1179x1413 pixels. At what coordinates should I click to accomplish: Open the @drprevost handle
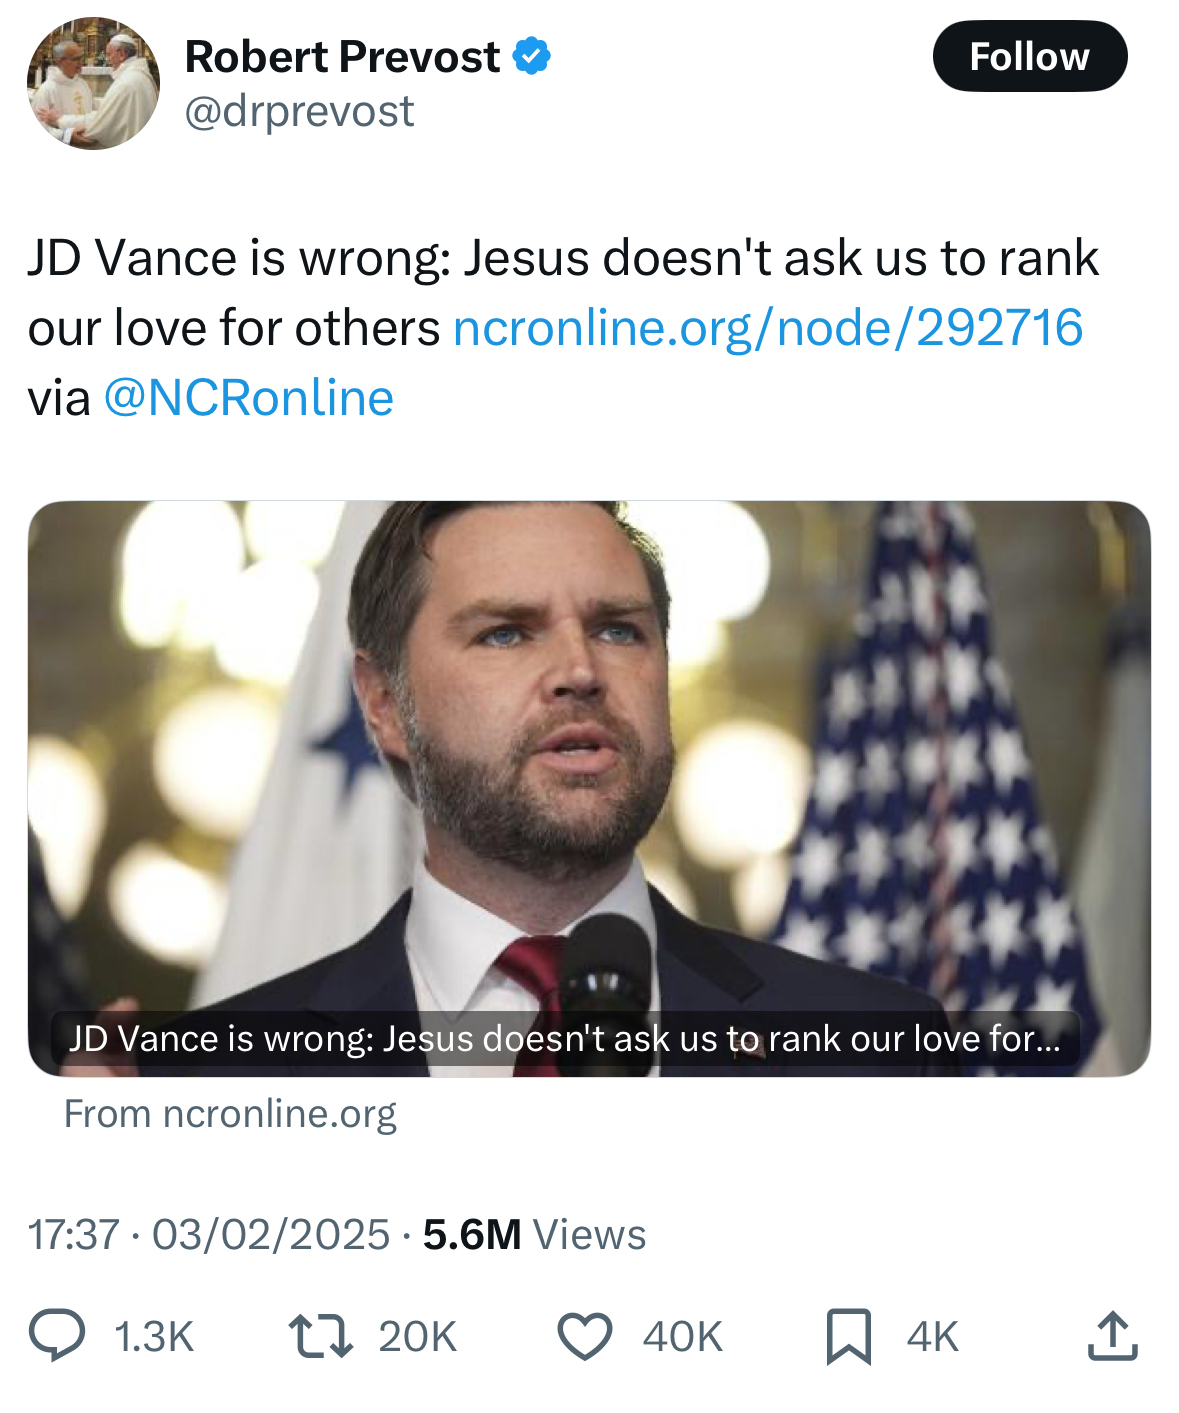pos(299,111)
